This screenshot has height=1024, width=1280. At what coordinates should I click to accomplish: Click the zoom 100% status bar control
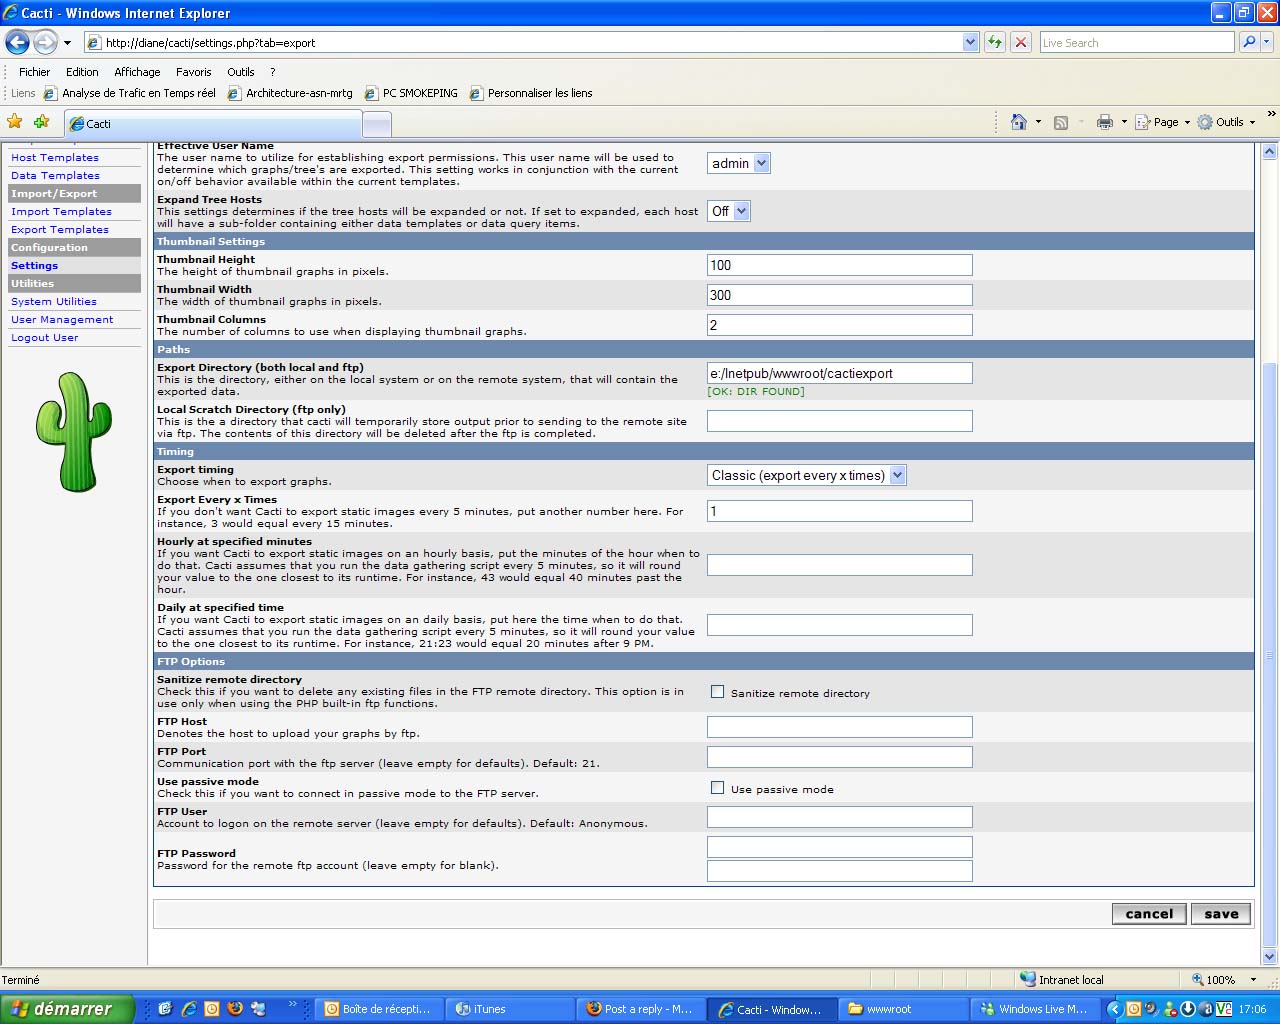(1222, 980)
